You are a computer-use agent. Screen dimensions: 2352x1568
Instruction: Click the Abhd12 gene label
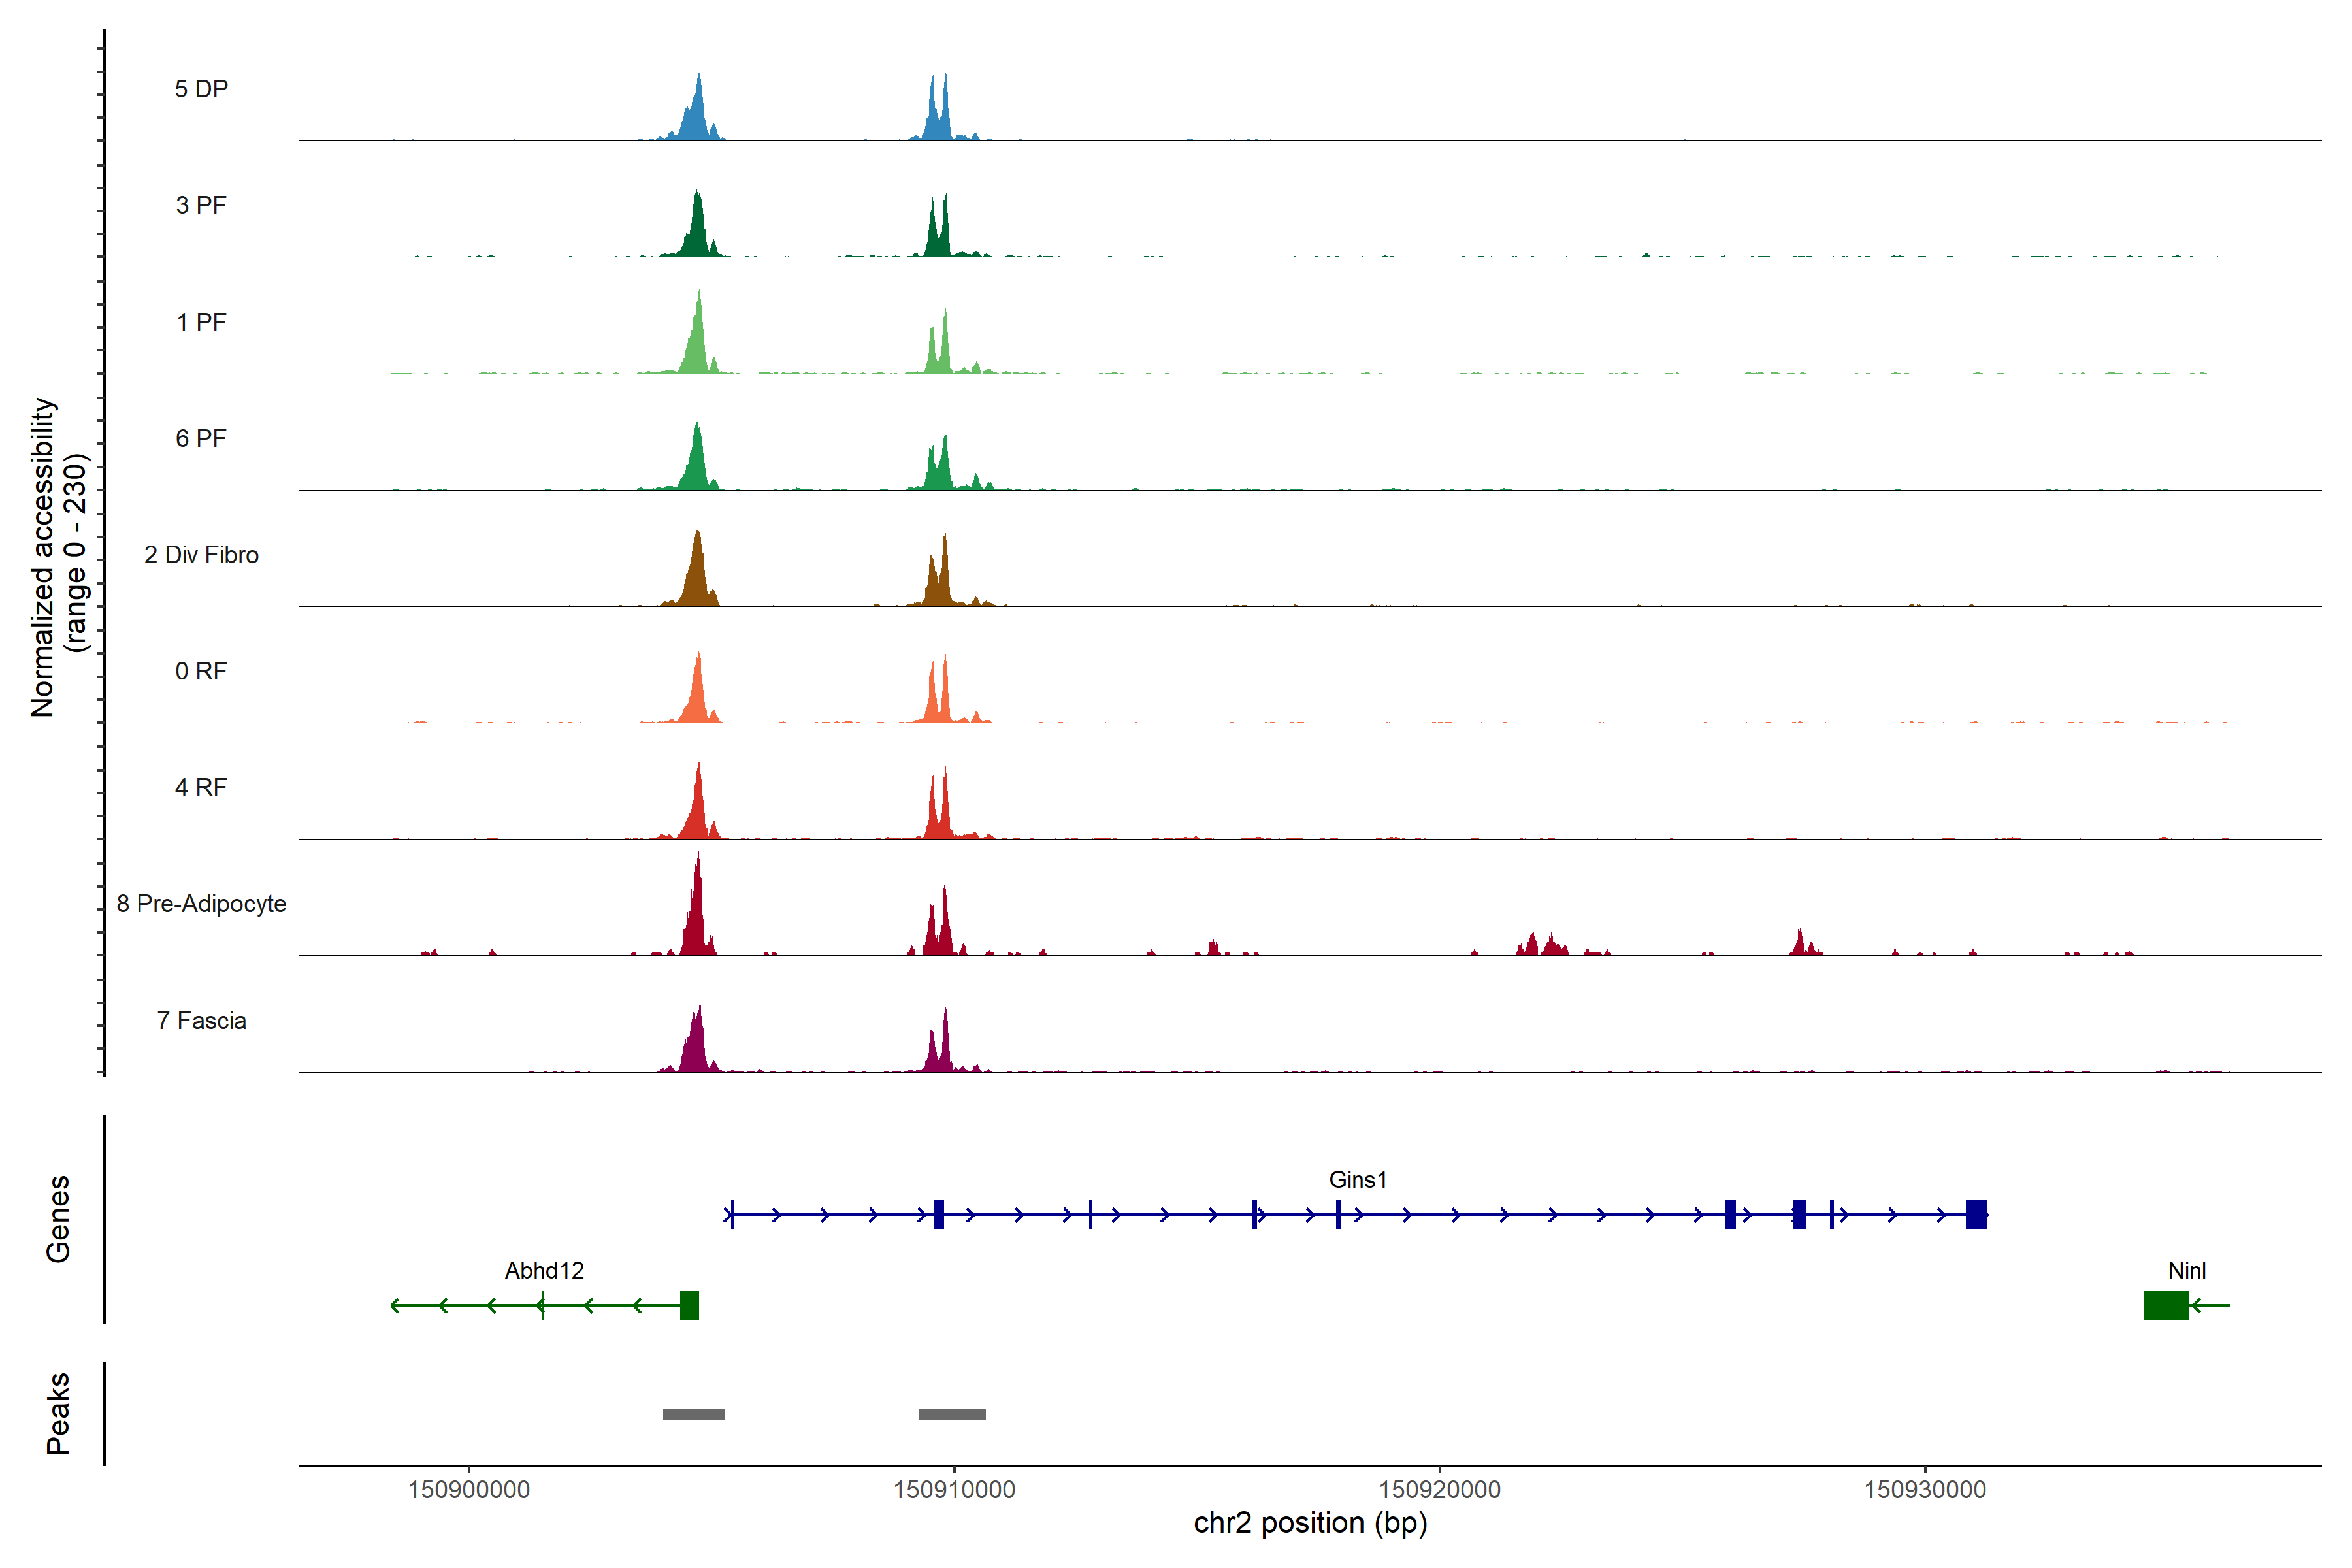pyautogui.click(x=544, y=1270)
